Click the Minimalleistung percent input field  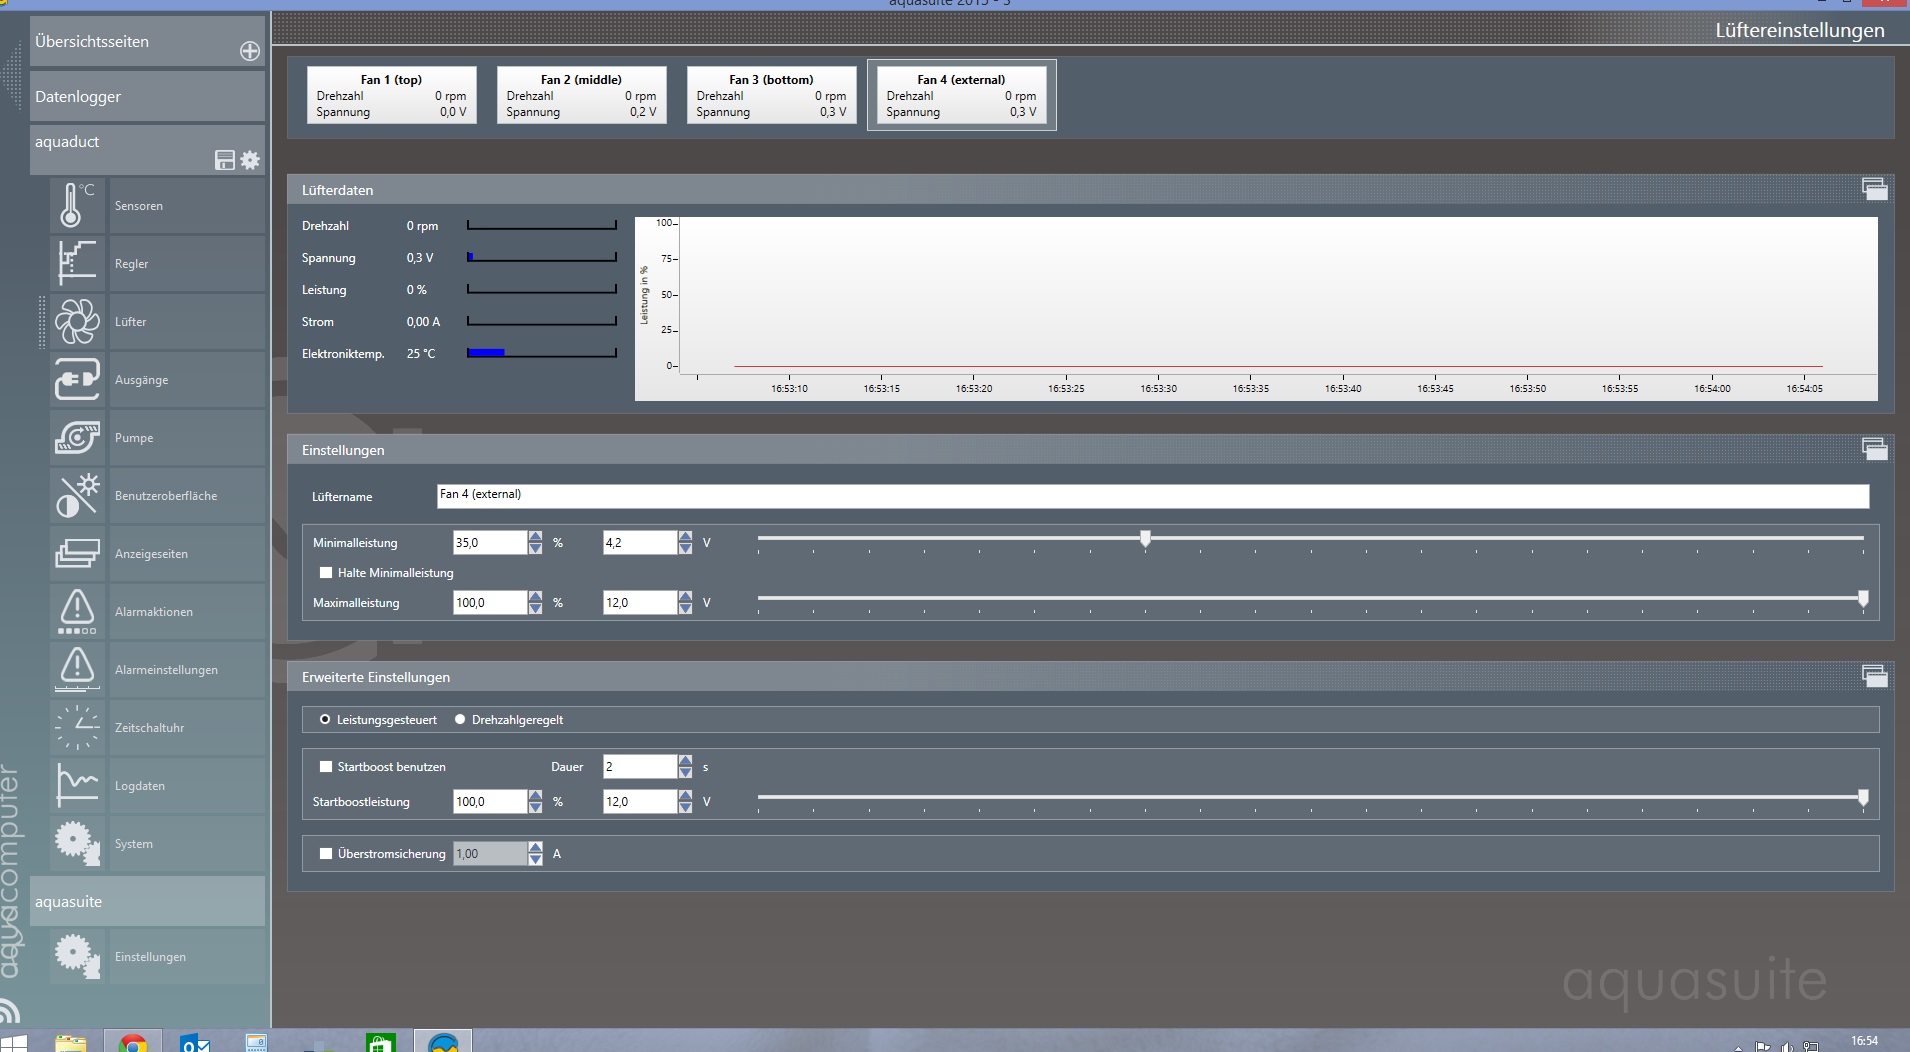490,542
